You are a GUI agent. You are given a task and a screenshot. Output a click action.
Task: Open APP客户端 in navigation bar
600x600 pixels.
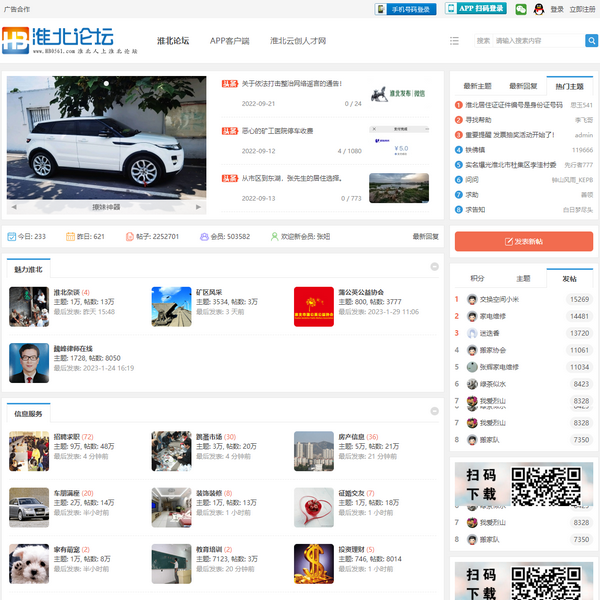point(229,41)
